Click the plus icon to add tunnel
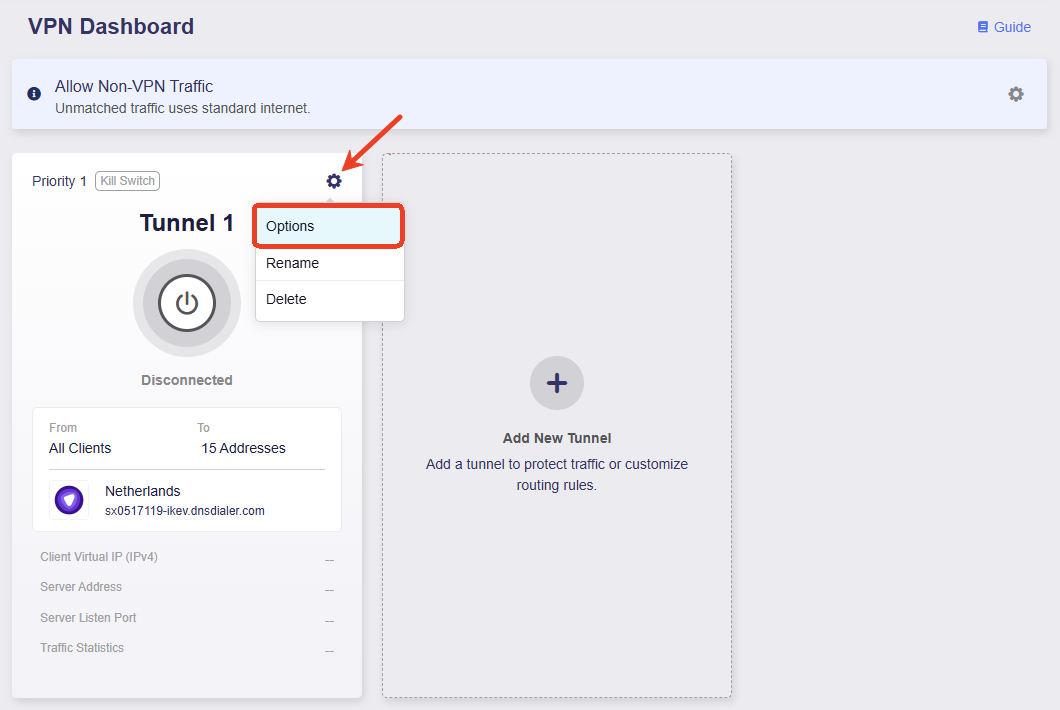1060x710 pixels. click(556, 383)
